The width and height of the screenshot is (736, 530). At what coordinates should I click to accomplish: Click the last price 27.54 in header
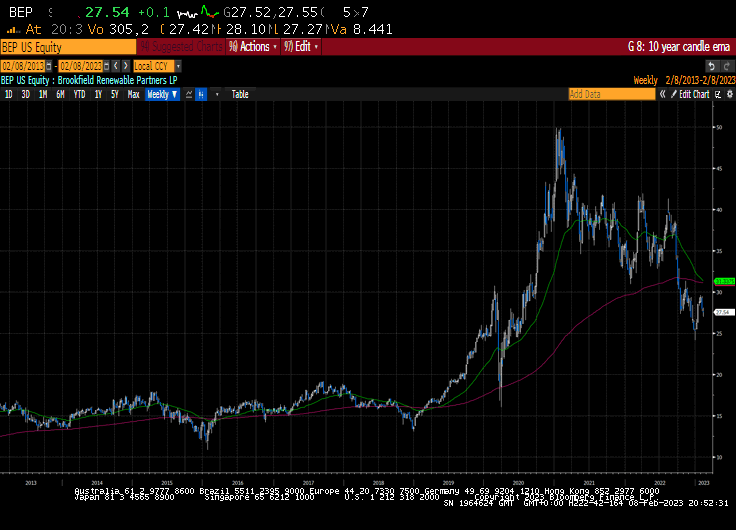pos(107,13)
